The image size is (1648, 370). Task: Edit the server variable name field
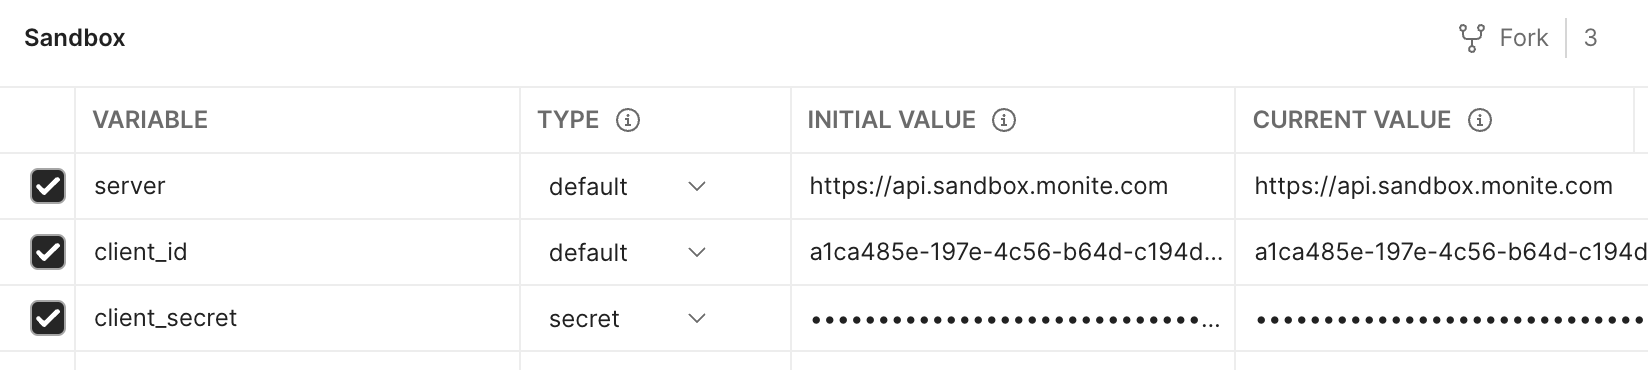click(x=297, y=186)
